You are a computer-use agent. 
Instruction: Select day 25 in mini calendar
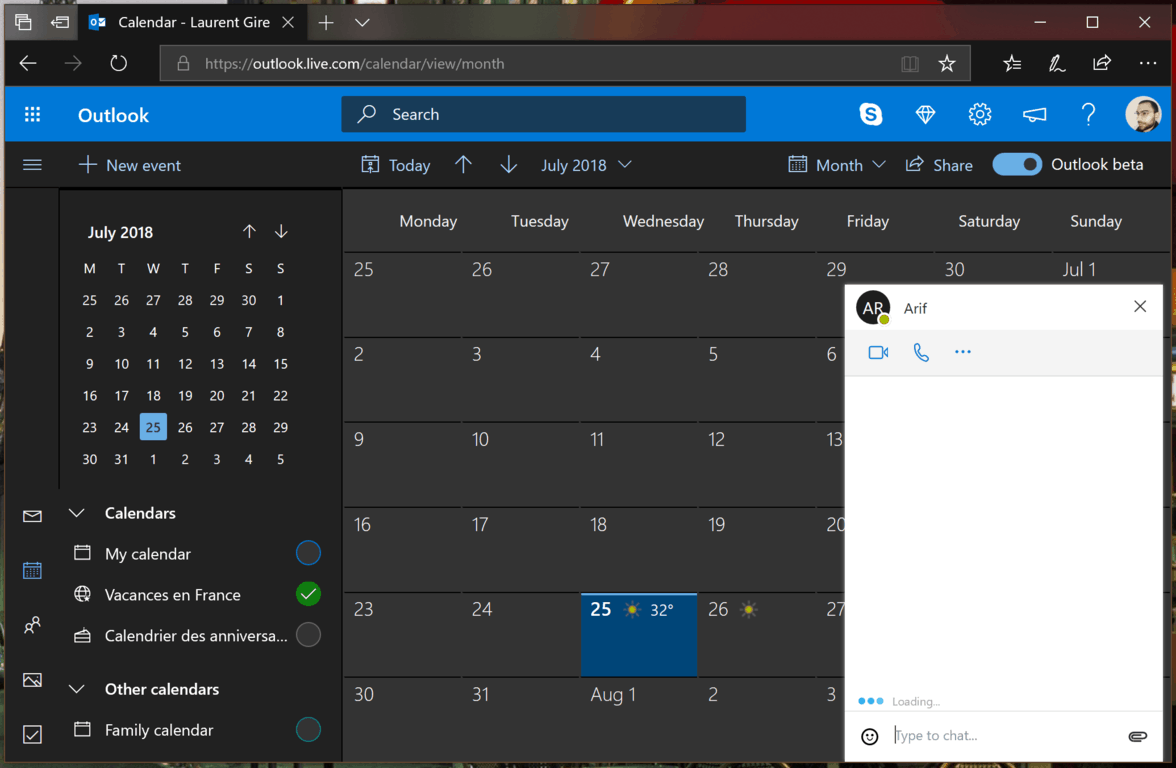[x=153, y=427]
